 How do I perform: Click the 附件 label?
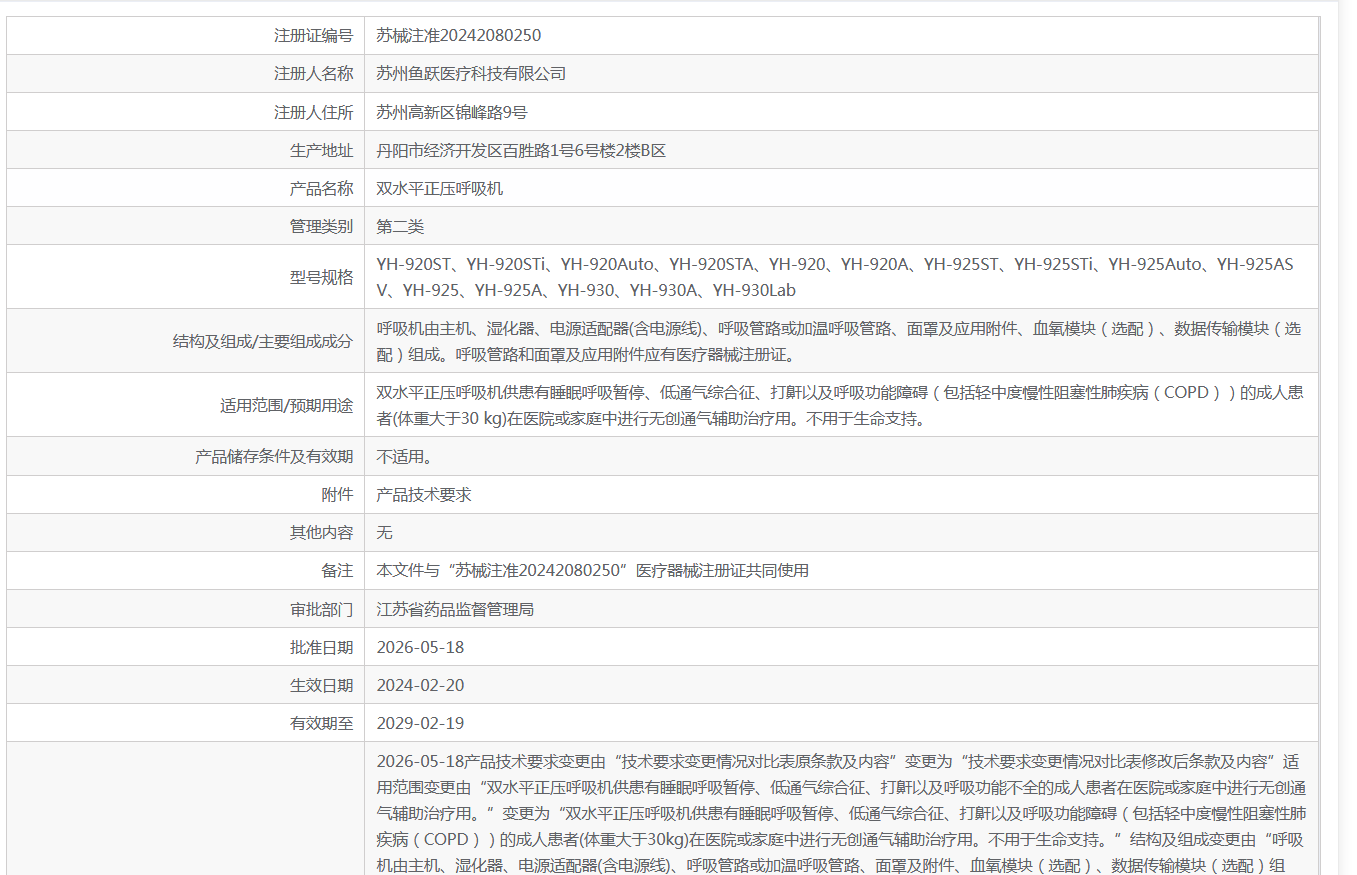pos(337,494)
